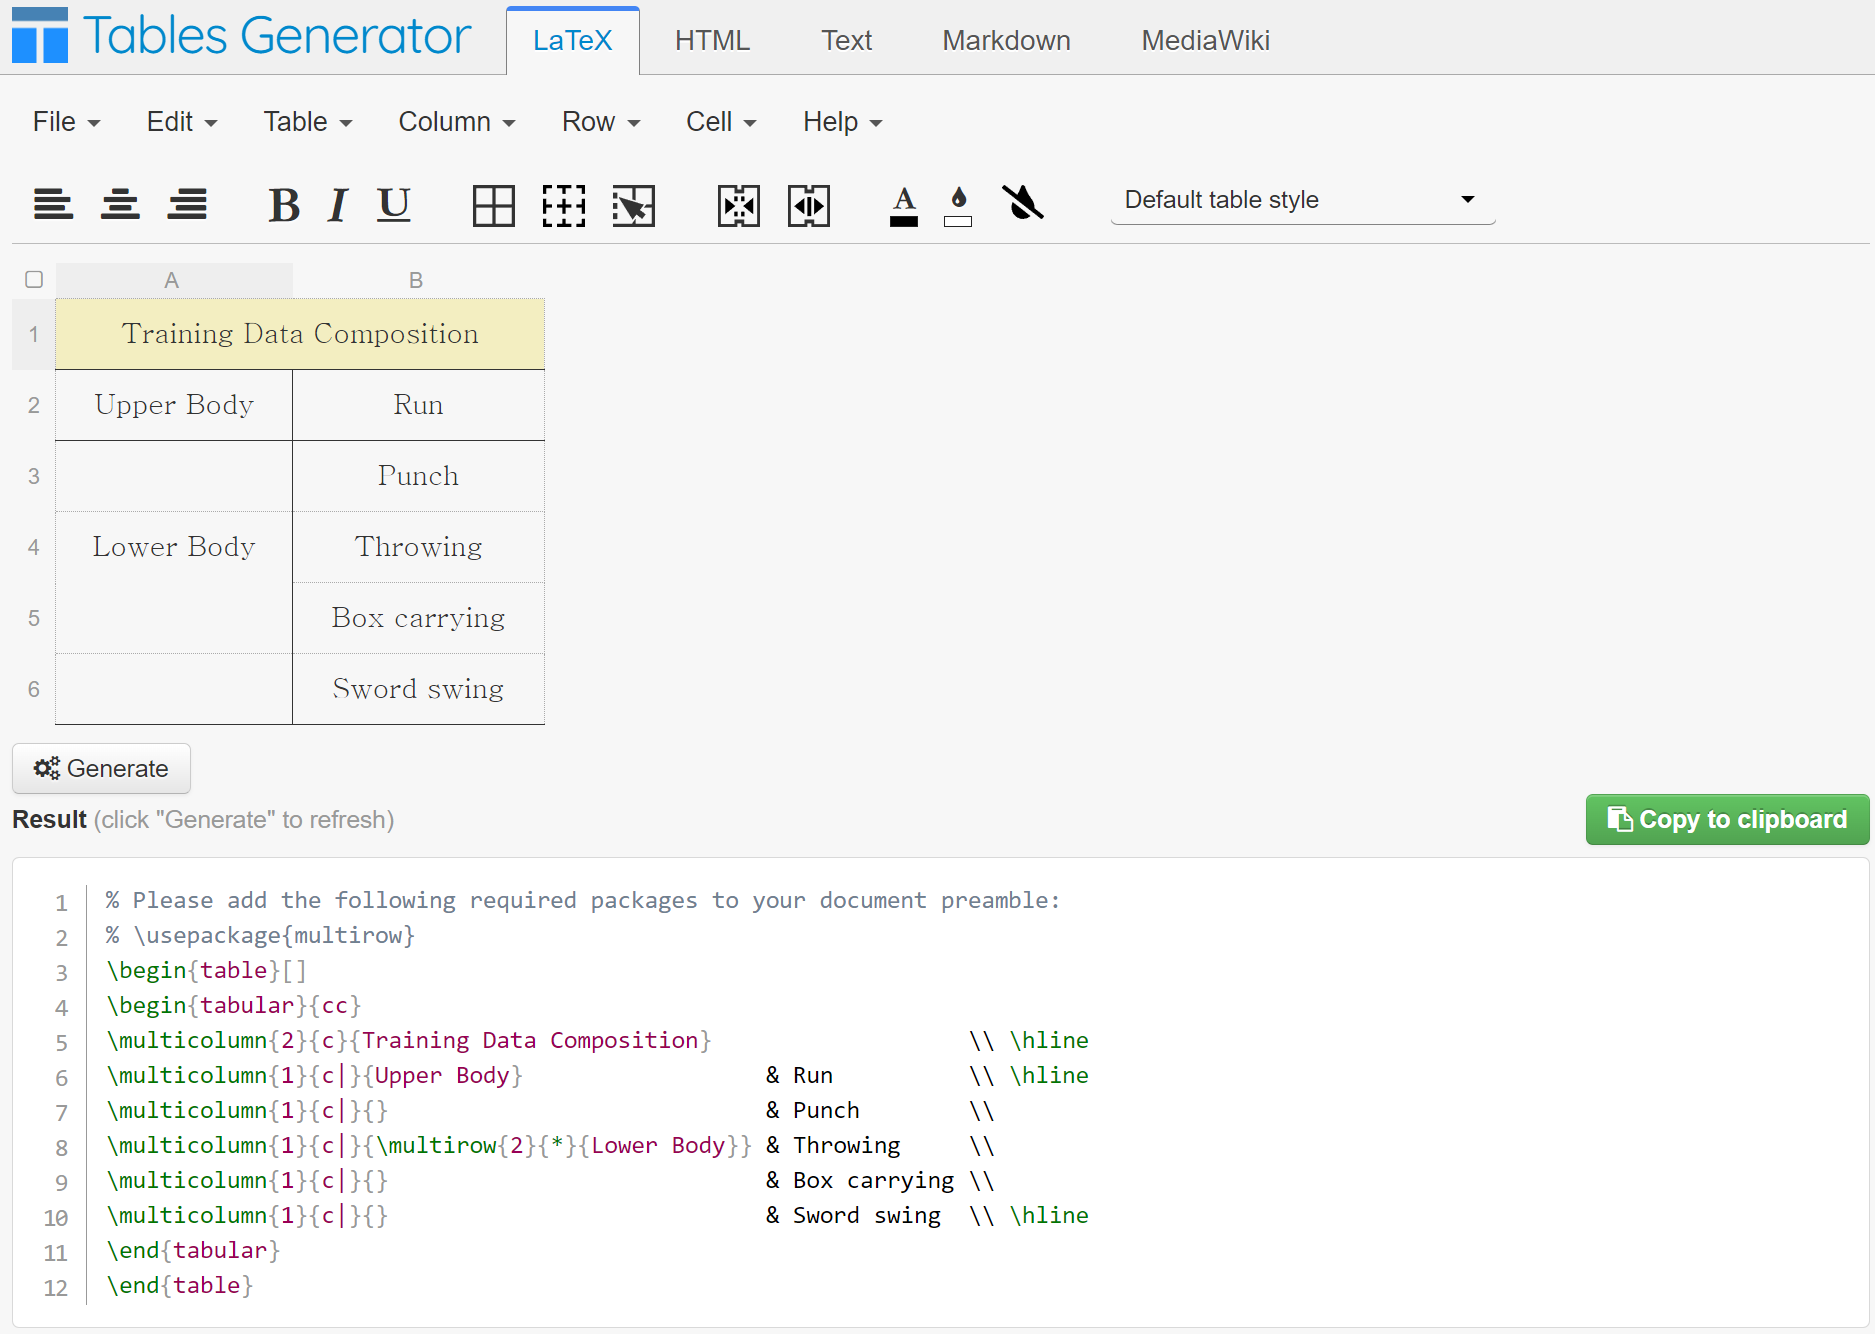Toggle italic formatting
Image resolution: width=1875 pixels, height=1334 pixels.
point(338,205)
